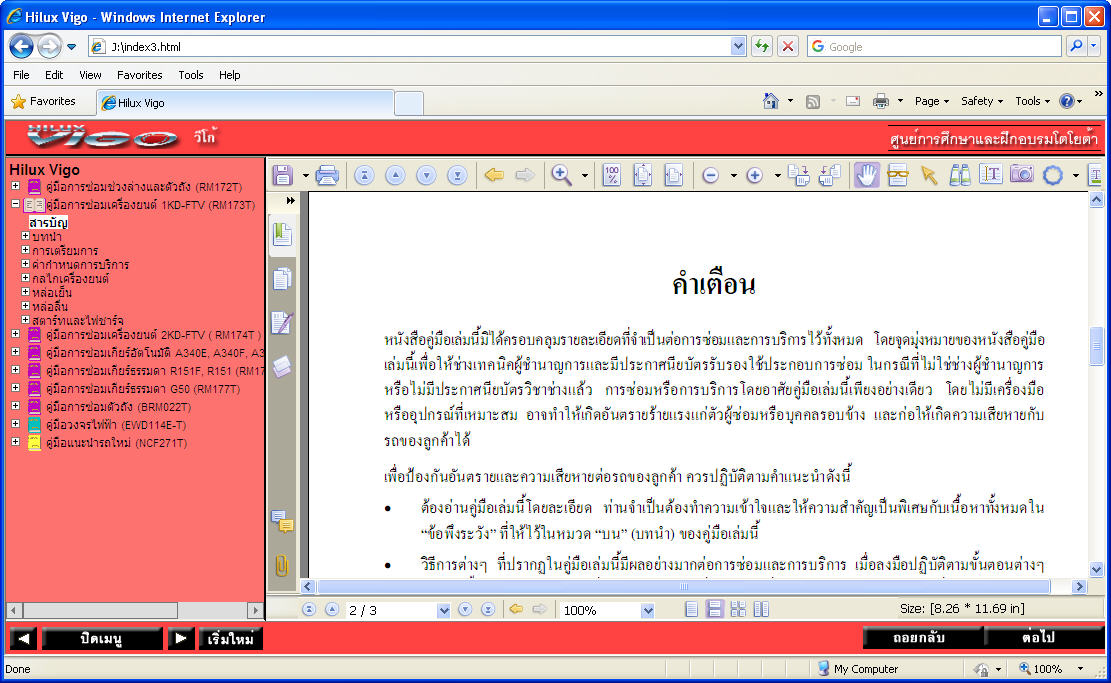Image resolution: width=1111 pixels, height=683 pixels.
Task: Expand the 2KD-FTV RM174T manual node
Action: tap(16, 334)
